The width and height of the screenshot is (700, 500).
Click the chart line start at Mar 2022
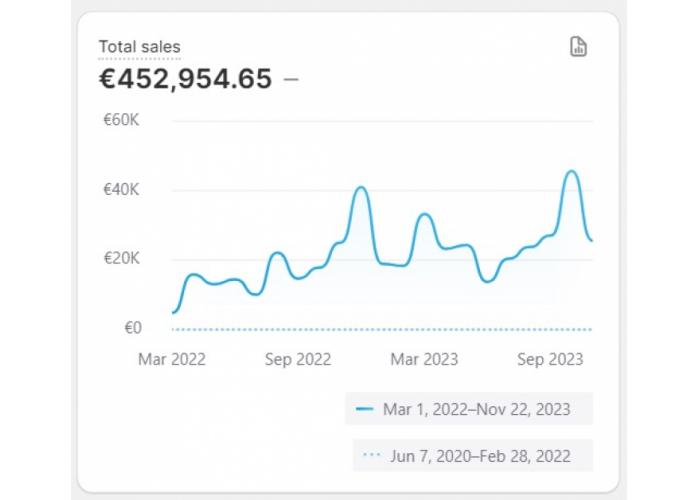[174, 312]
